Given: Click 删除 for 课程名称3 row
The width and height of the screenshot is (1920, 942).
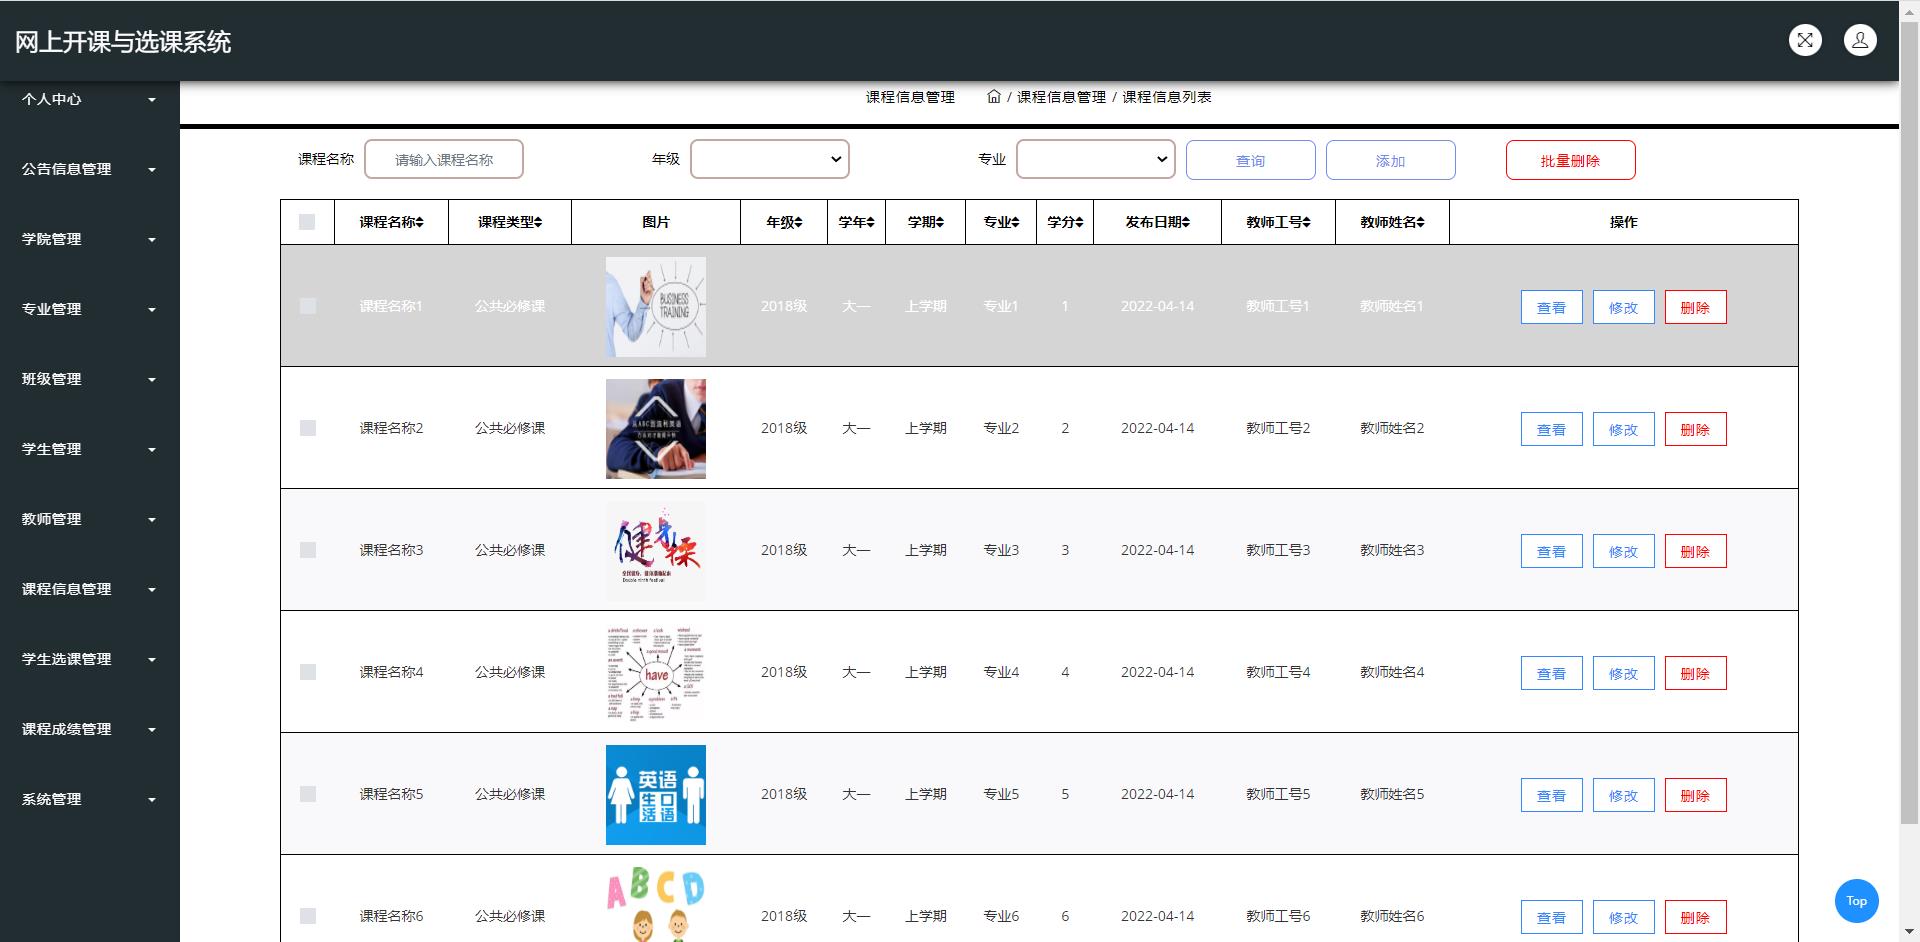Looking at the screenshot, I should (1695, 551).
